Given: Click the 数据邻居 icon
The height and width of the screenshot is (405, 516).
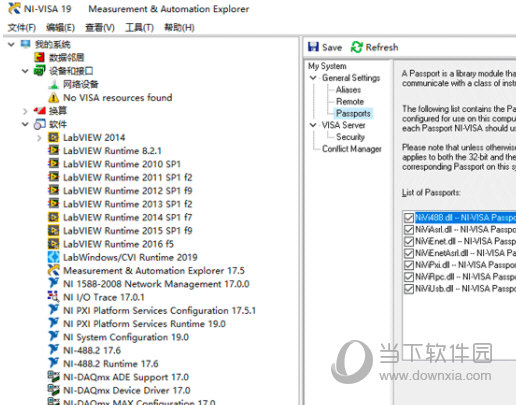Looking at the screenshot, I should pos(39,57).
